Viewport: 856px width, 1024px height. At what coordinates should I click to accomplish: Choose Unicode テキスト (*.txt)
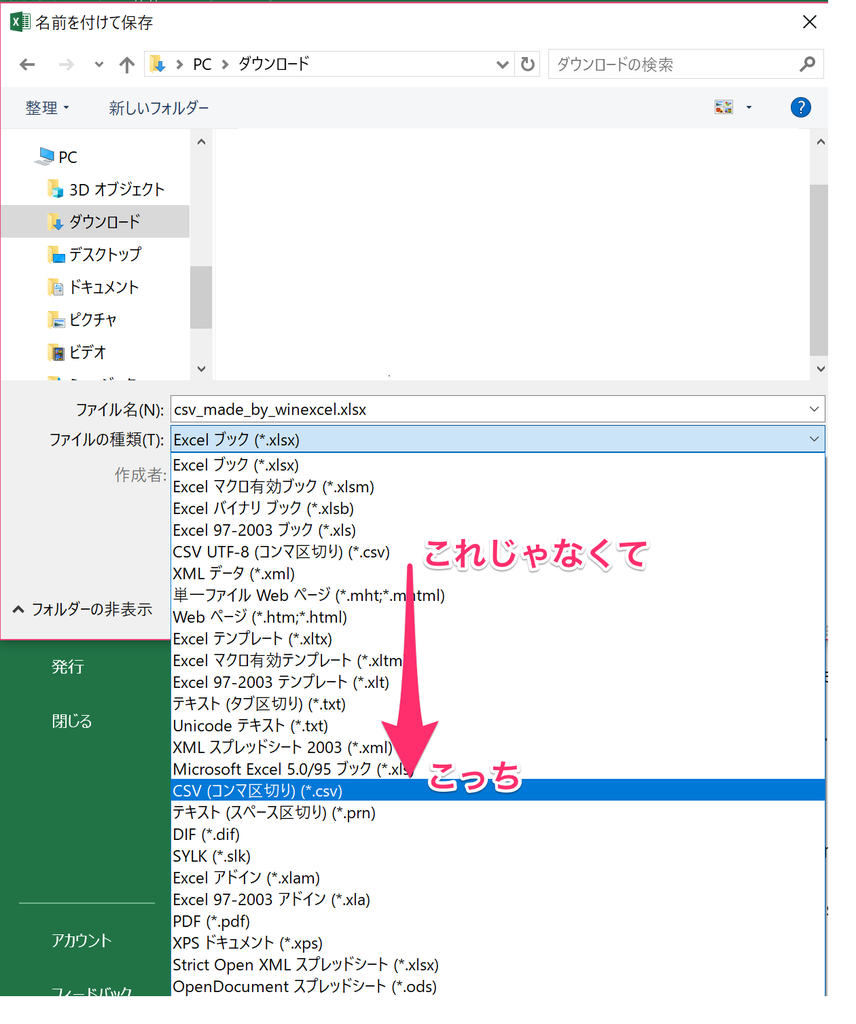[498, 726]
